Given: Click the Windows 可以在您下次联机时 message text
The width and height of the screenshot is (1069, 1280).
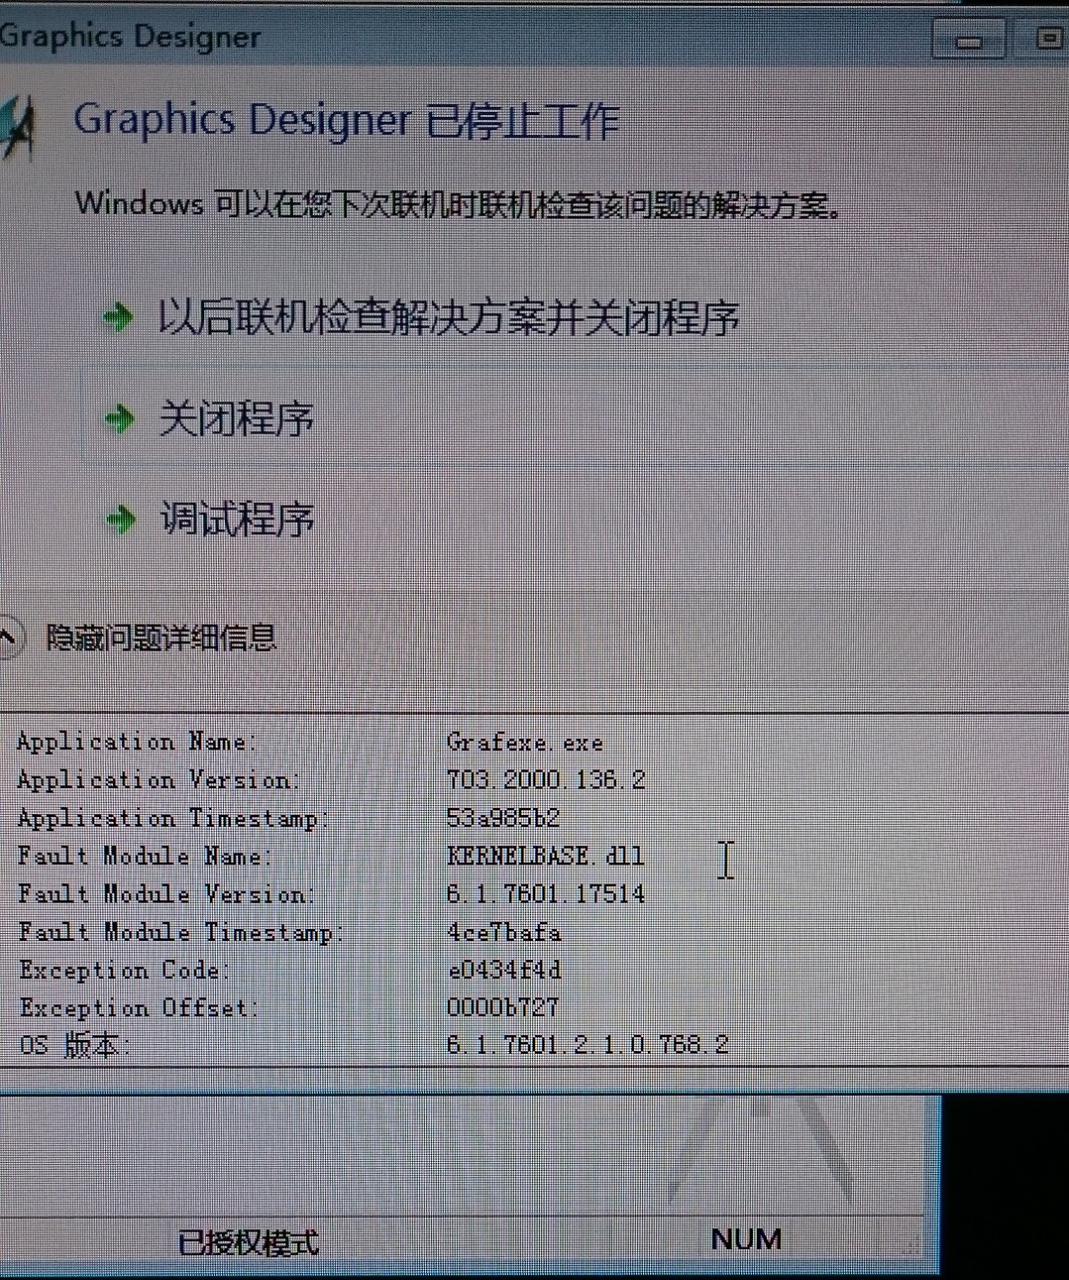Looking at the screenshot, I should pos(459,205).
